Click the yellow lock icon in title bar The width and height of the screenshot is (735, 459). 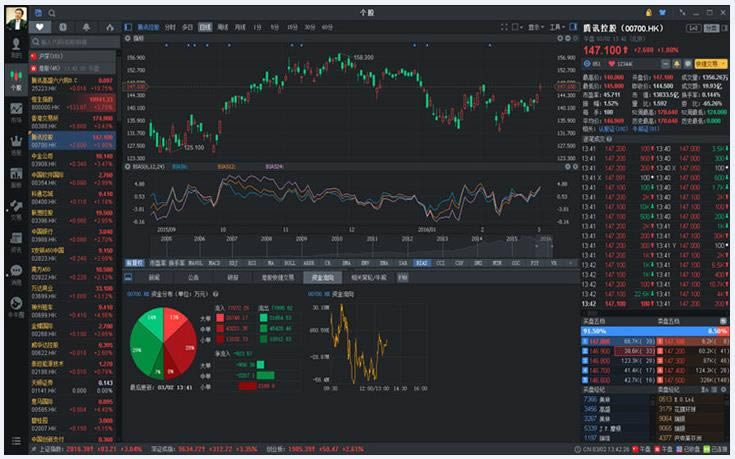(x=649, y=13)
